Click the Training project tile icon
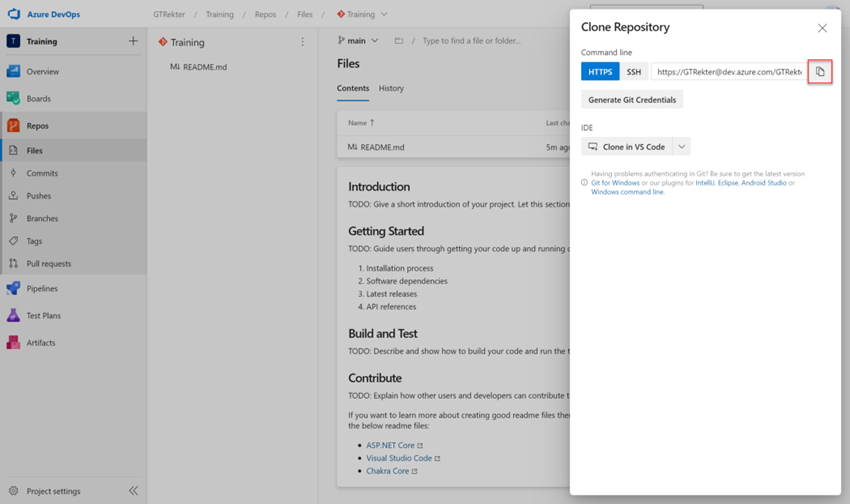The height and width of the screenshot is (504, 850). click(x=14, y=41)
